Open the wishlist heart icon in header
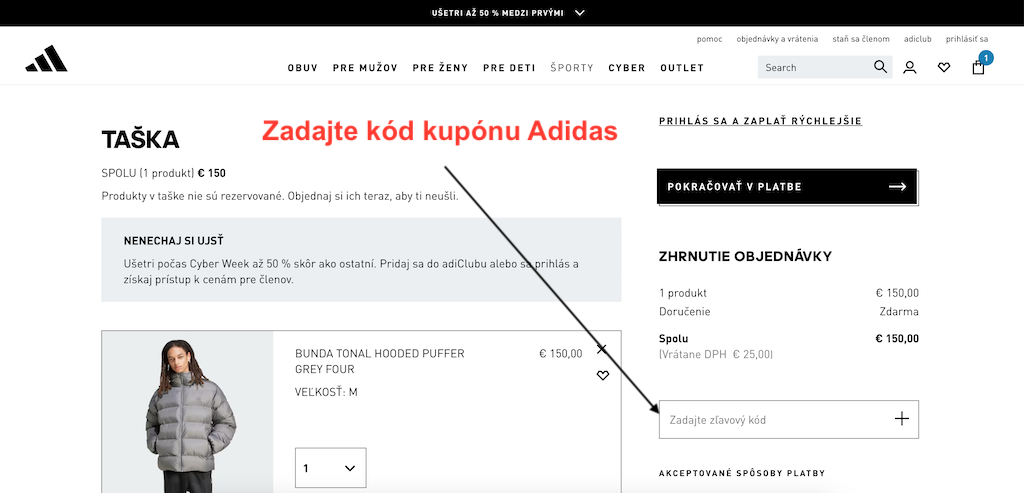Image resolution: width=1024 pixels, height=493 pixels. (x=944, y=67)
